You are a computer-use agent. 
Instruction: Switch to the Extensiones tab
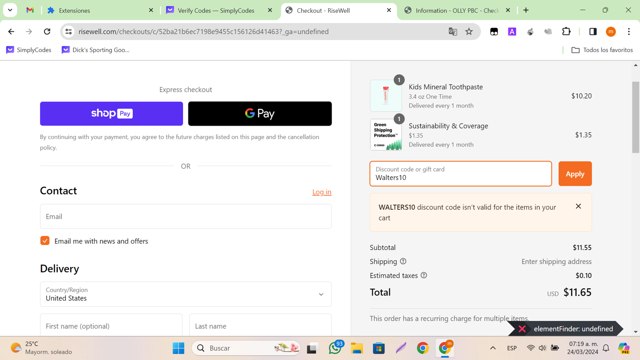pos(100,10)
